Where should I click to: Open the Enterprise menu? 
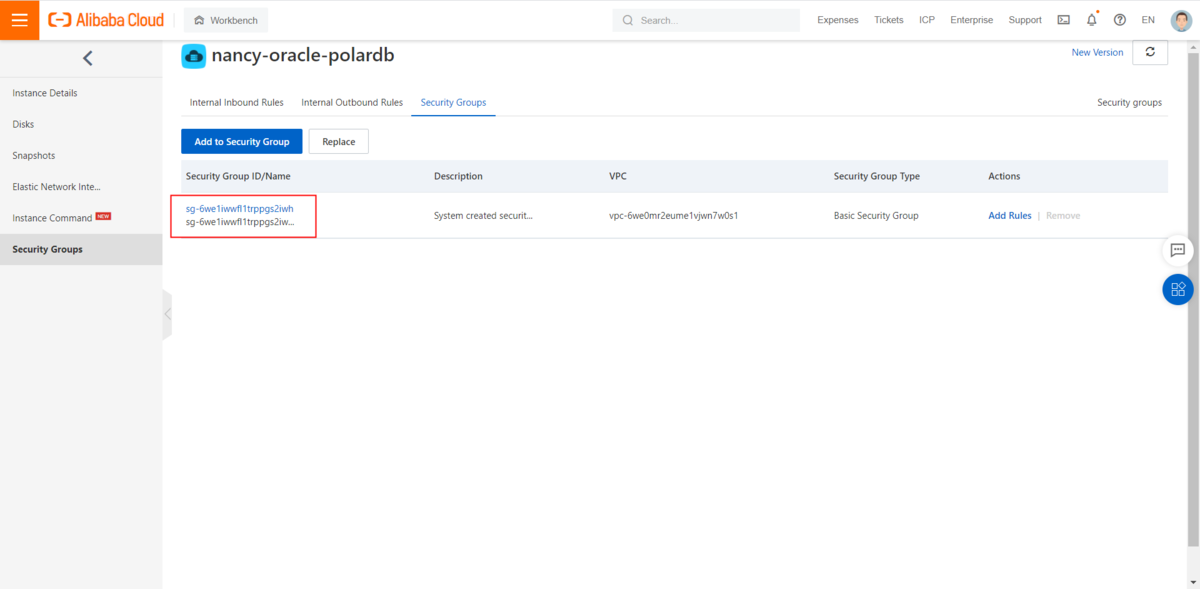point(971,20)
